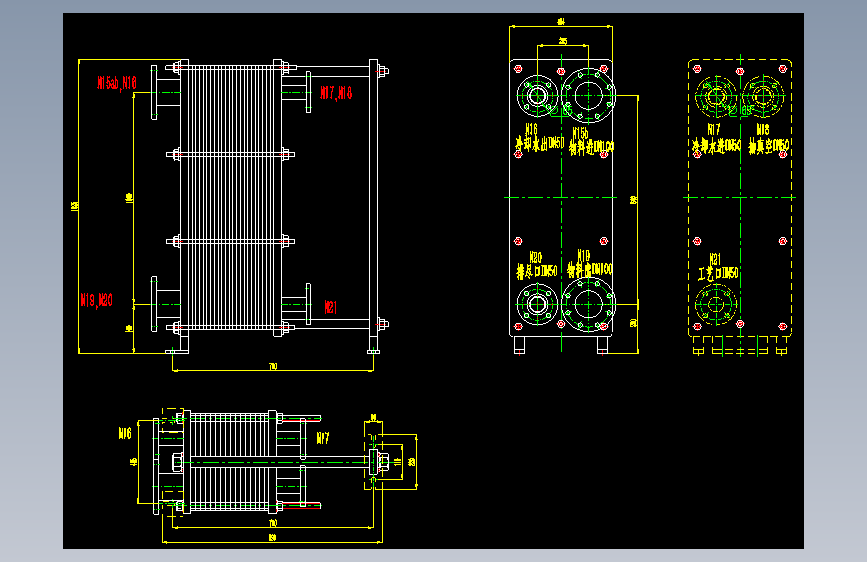Screen dimensions: 867x562
Task: Select the red "N19,N20" nozzle label
Action: click(96, 300)
